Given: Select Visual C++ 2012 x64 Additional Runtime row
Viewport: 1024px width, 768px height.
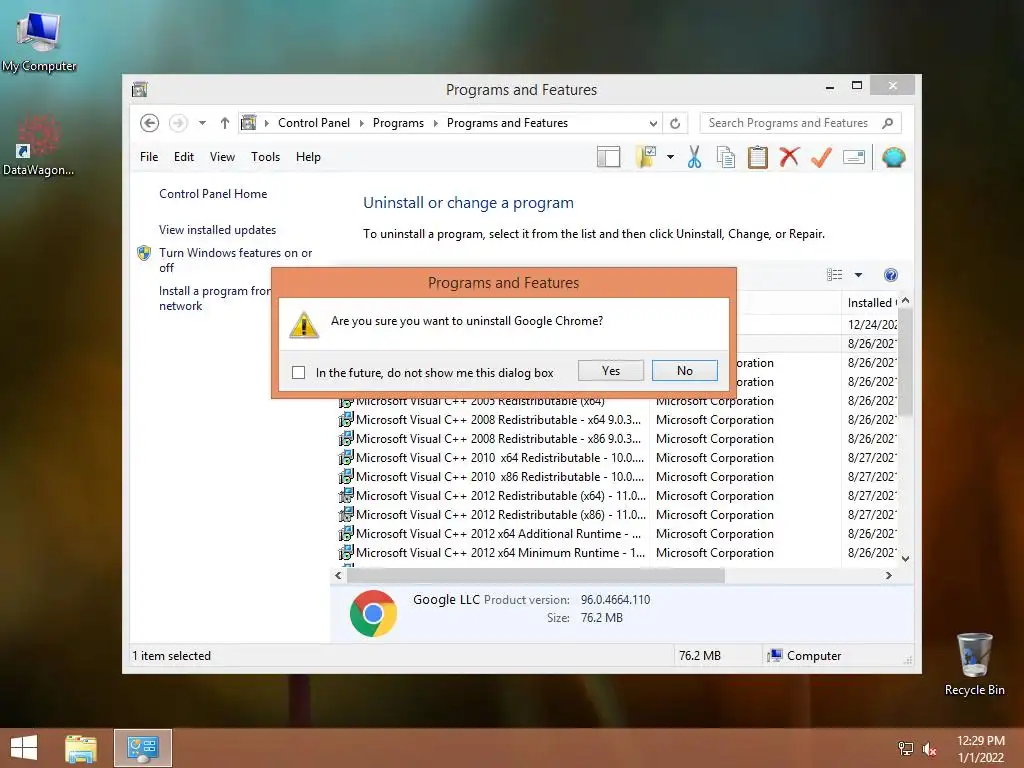Looking at the screenshot, I should click(x=617, y=534).
